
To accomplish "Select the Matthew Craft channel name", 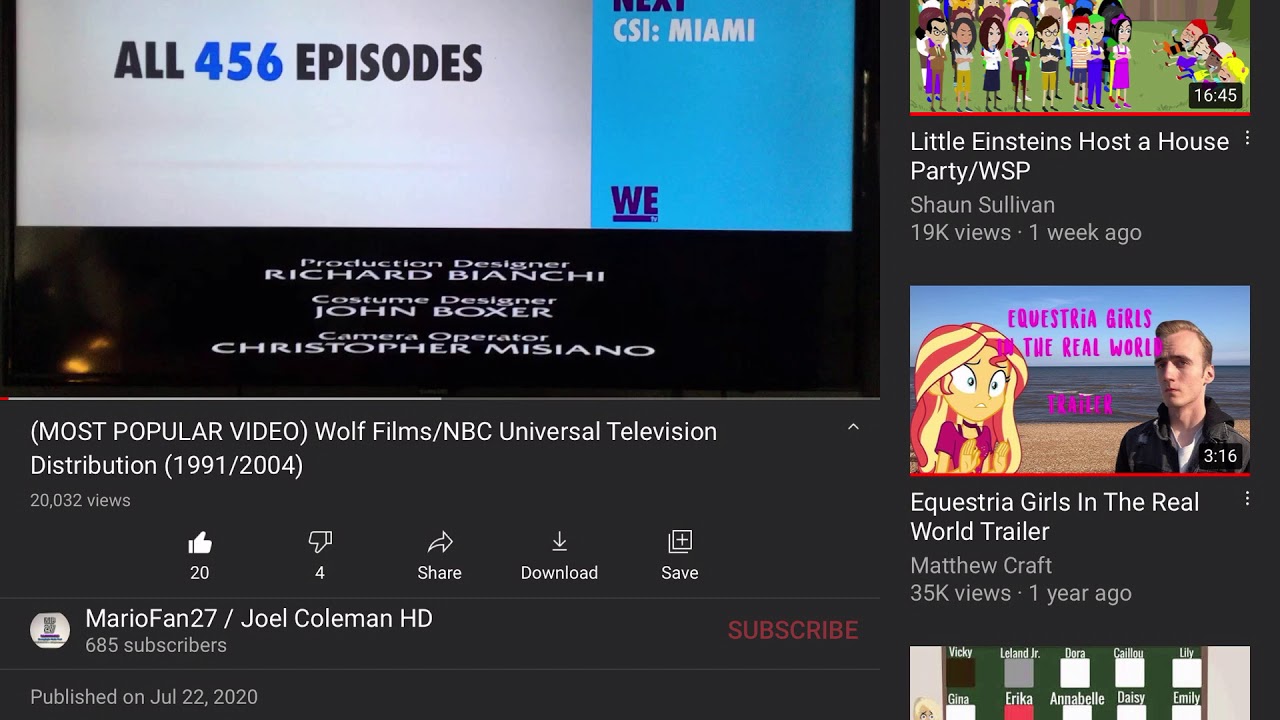I will (x=981, y=566).
